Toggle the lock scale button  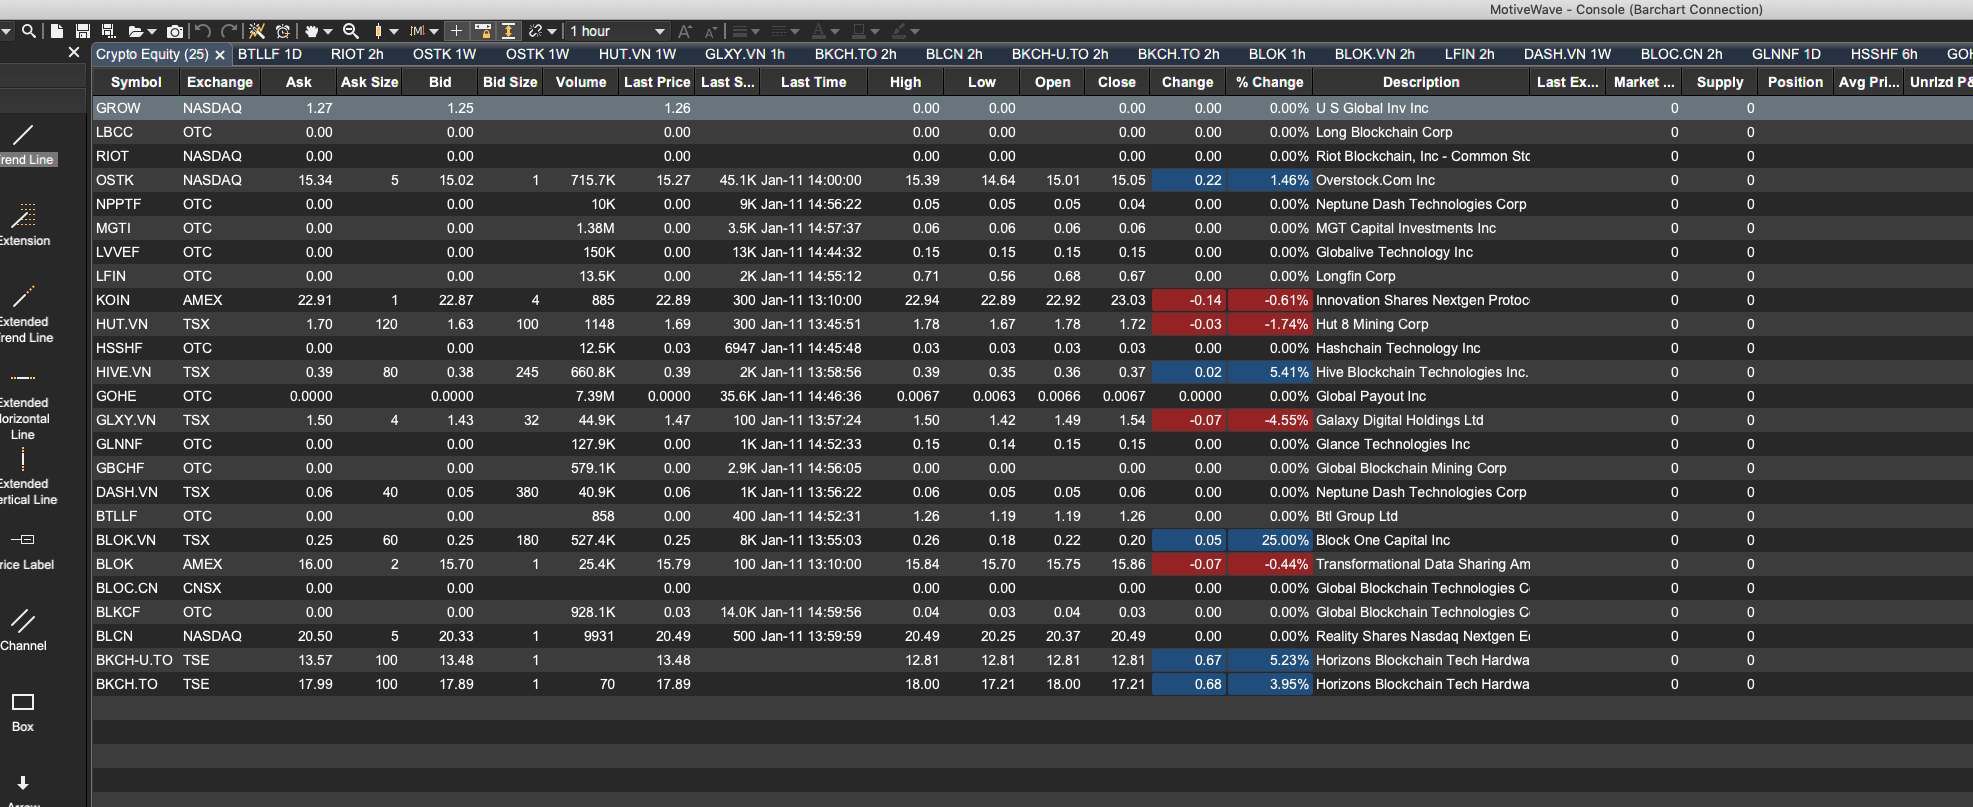coord(483,31)
